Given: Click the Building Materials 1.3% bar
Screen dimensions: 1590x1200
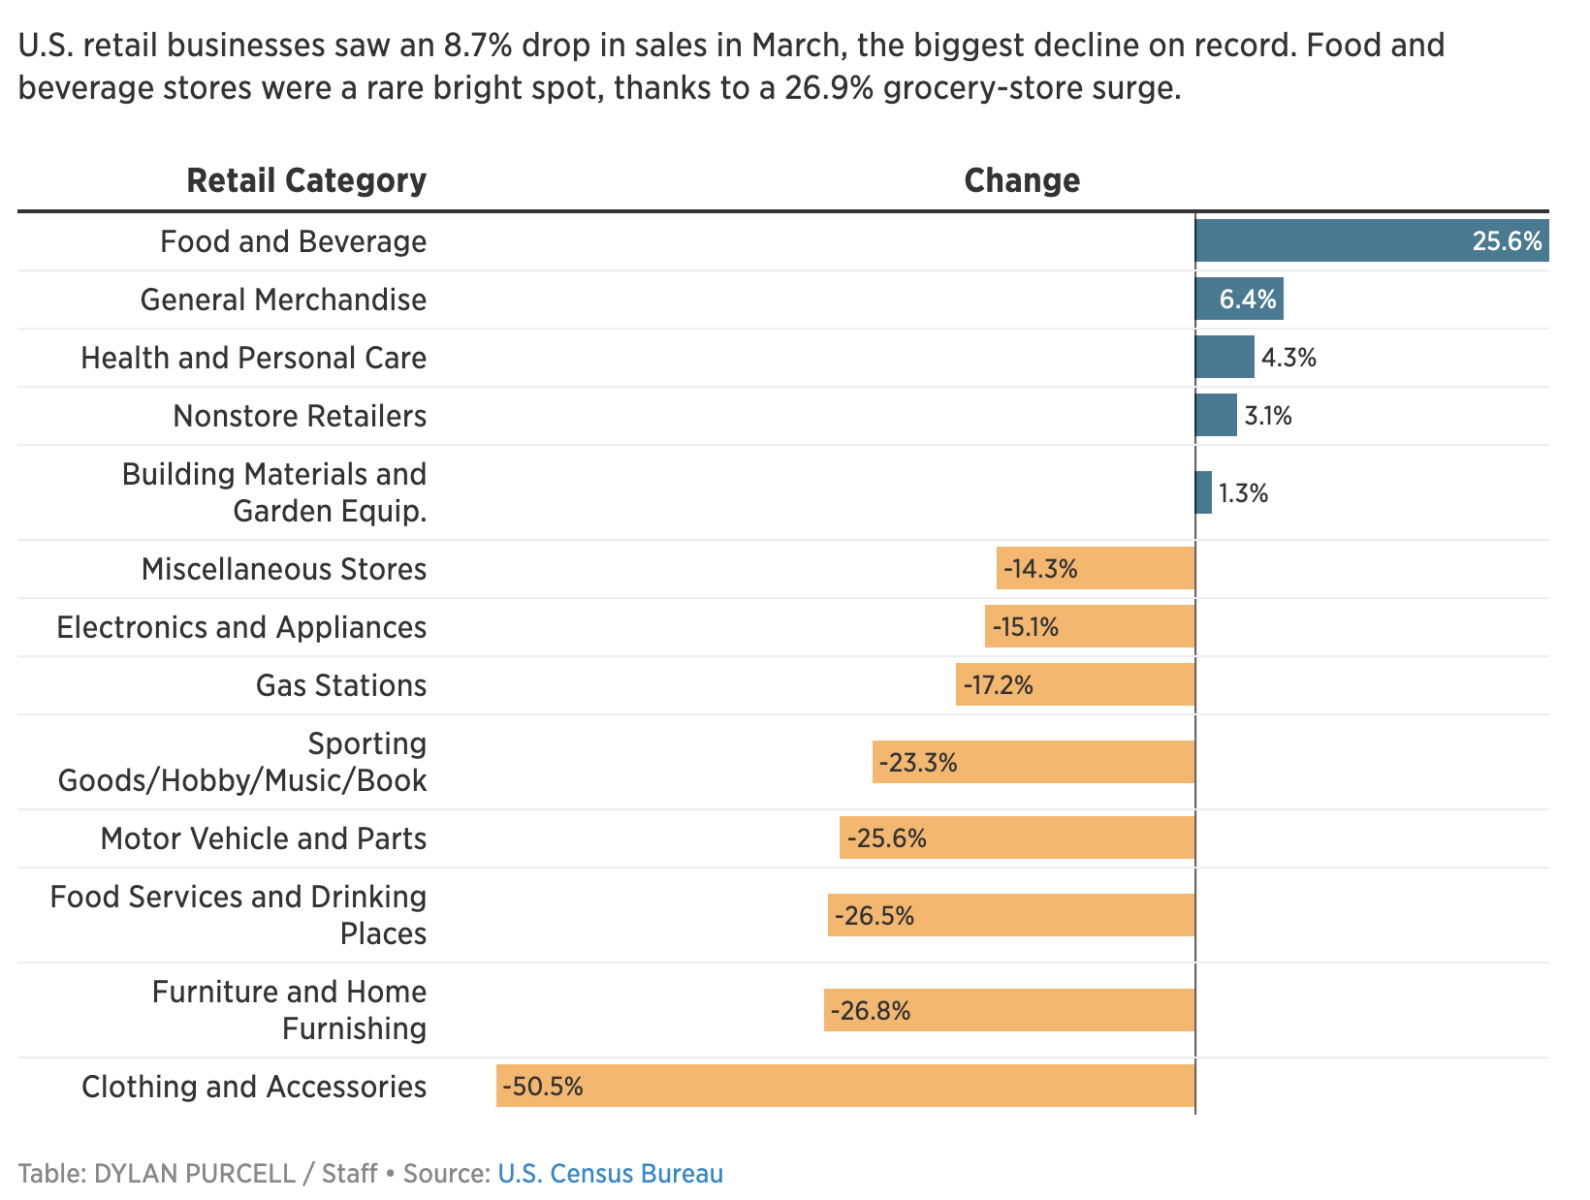Looking at the screenshot, I should (1204, 493).
